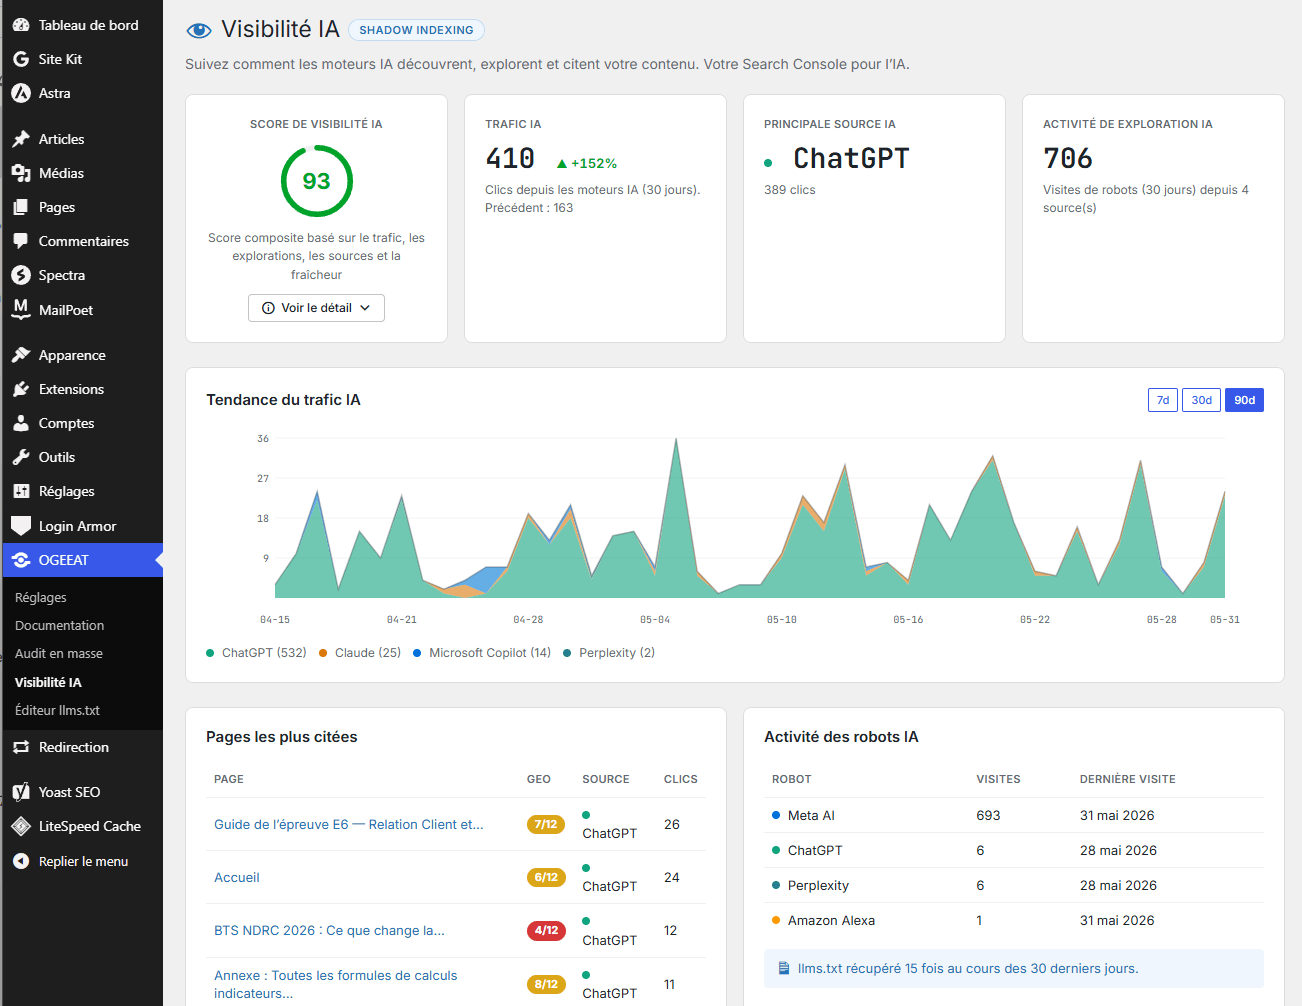Click the Apparence paintbrush icon
Screen dimensions: 1302x1006
pos(21,355)
